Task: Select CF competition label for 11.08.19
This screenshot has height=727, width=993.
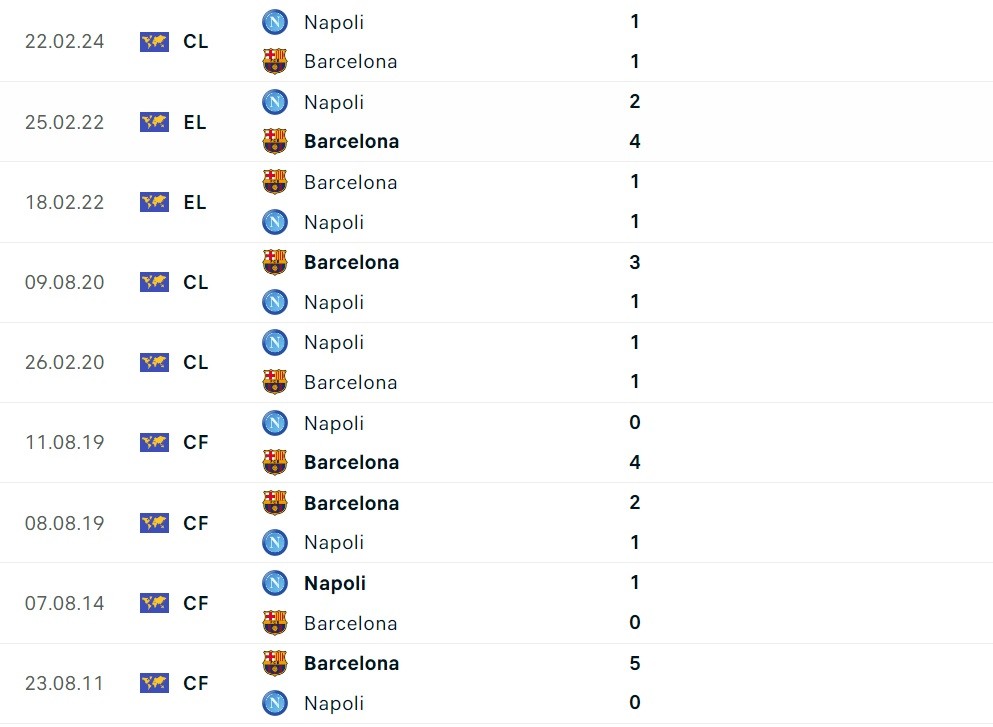Action: click(x=196, y=442)
